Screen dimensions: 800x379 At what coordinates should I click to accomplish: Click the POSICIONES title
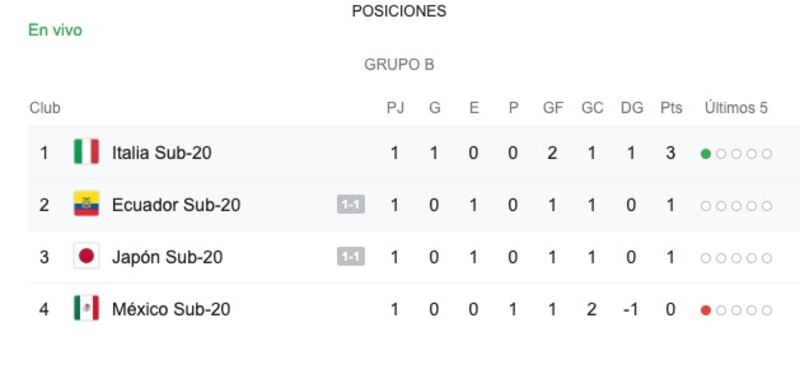[399, 11]
